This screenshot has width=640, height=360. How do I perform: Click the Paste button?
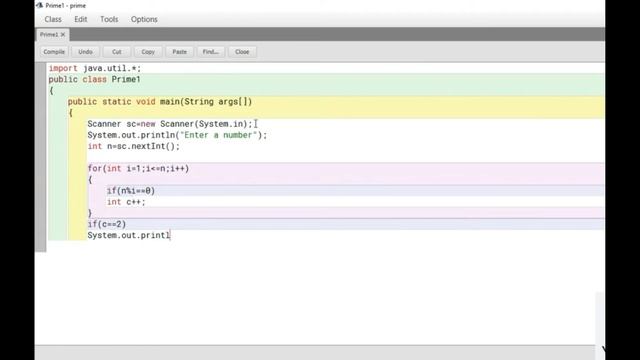click(180, 52)
